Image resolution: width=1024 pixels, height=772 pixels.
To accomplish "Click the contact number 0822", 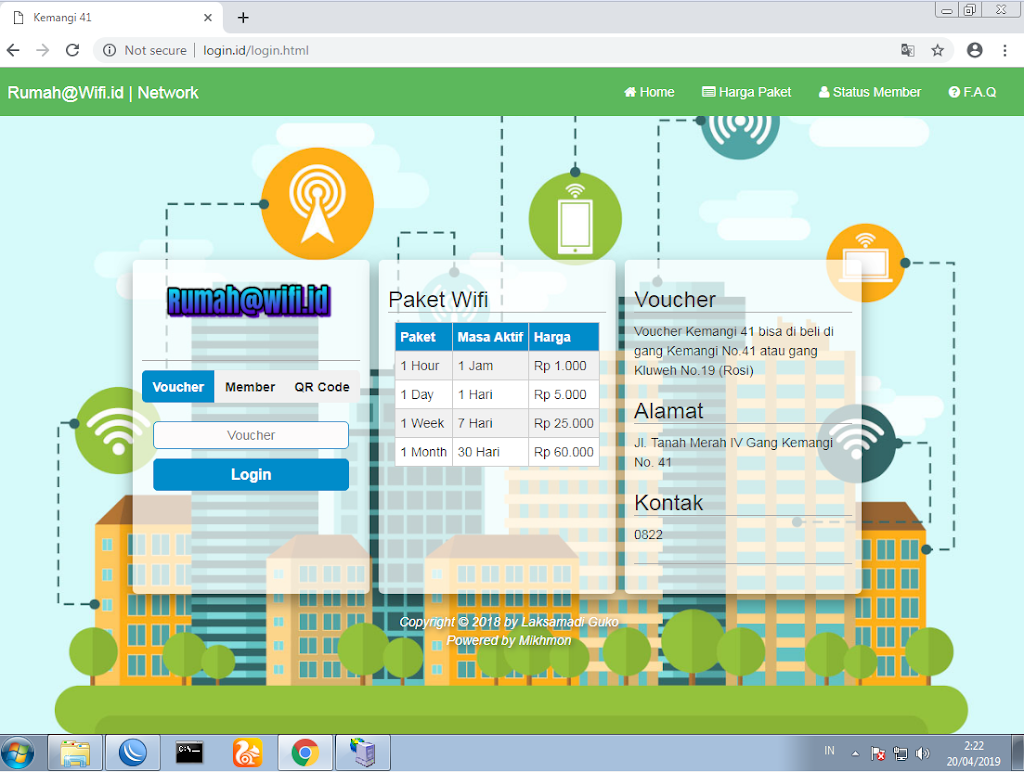I will pyautogui.click(x=648, y=535).
